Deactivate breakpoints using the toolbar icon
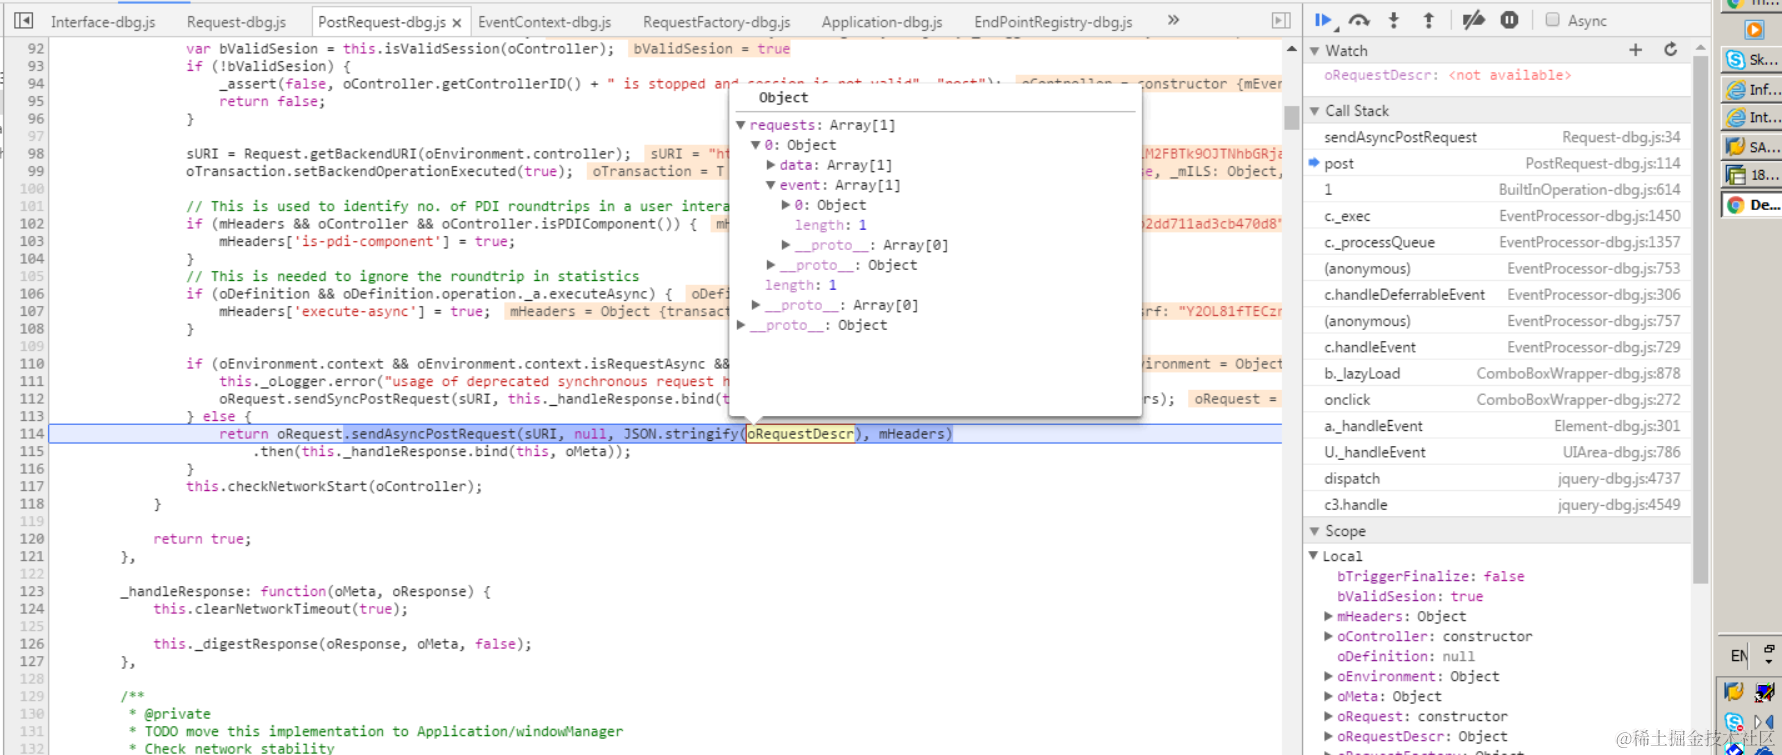Viewport: 1782px width, 755px height. click(x=1474, y=20)
